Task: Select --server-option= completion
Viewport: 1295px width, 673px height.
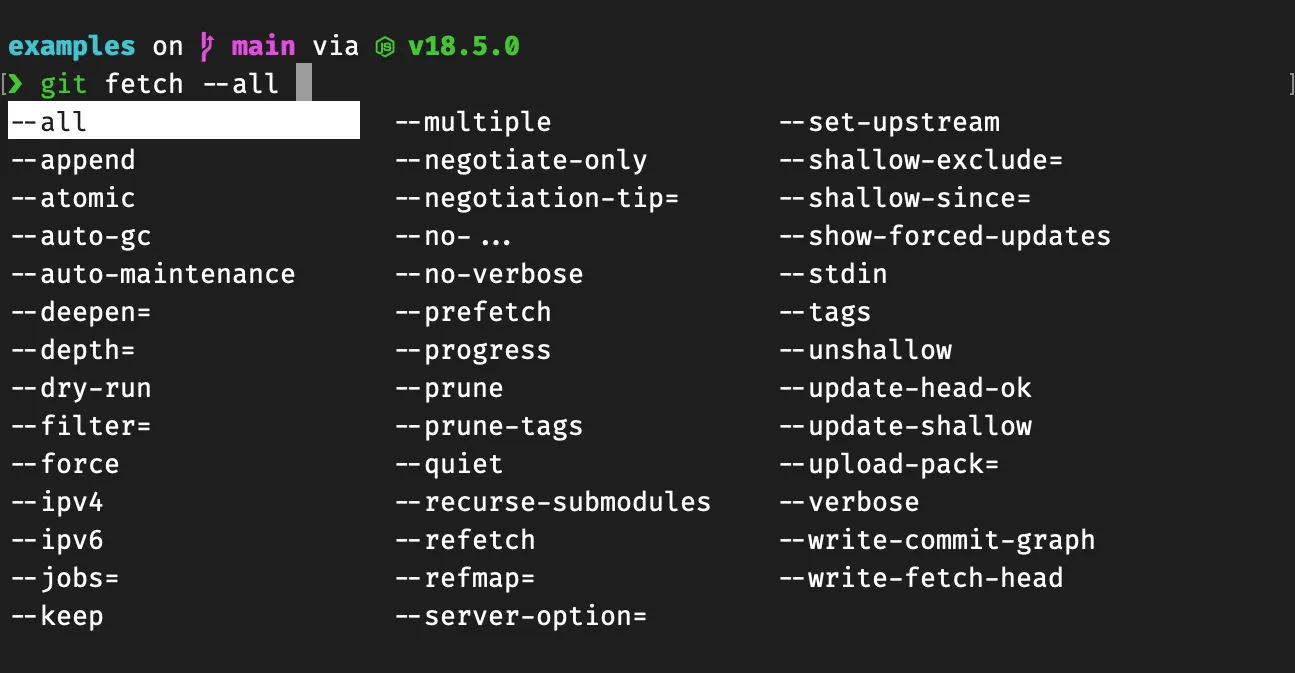Action: [521, 616]
